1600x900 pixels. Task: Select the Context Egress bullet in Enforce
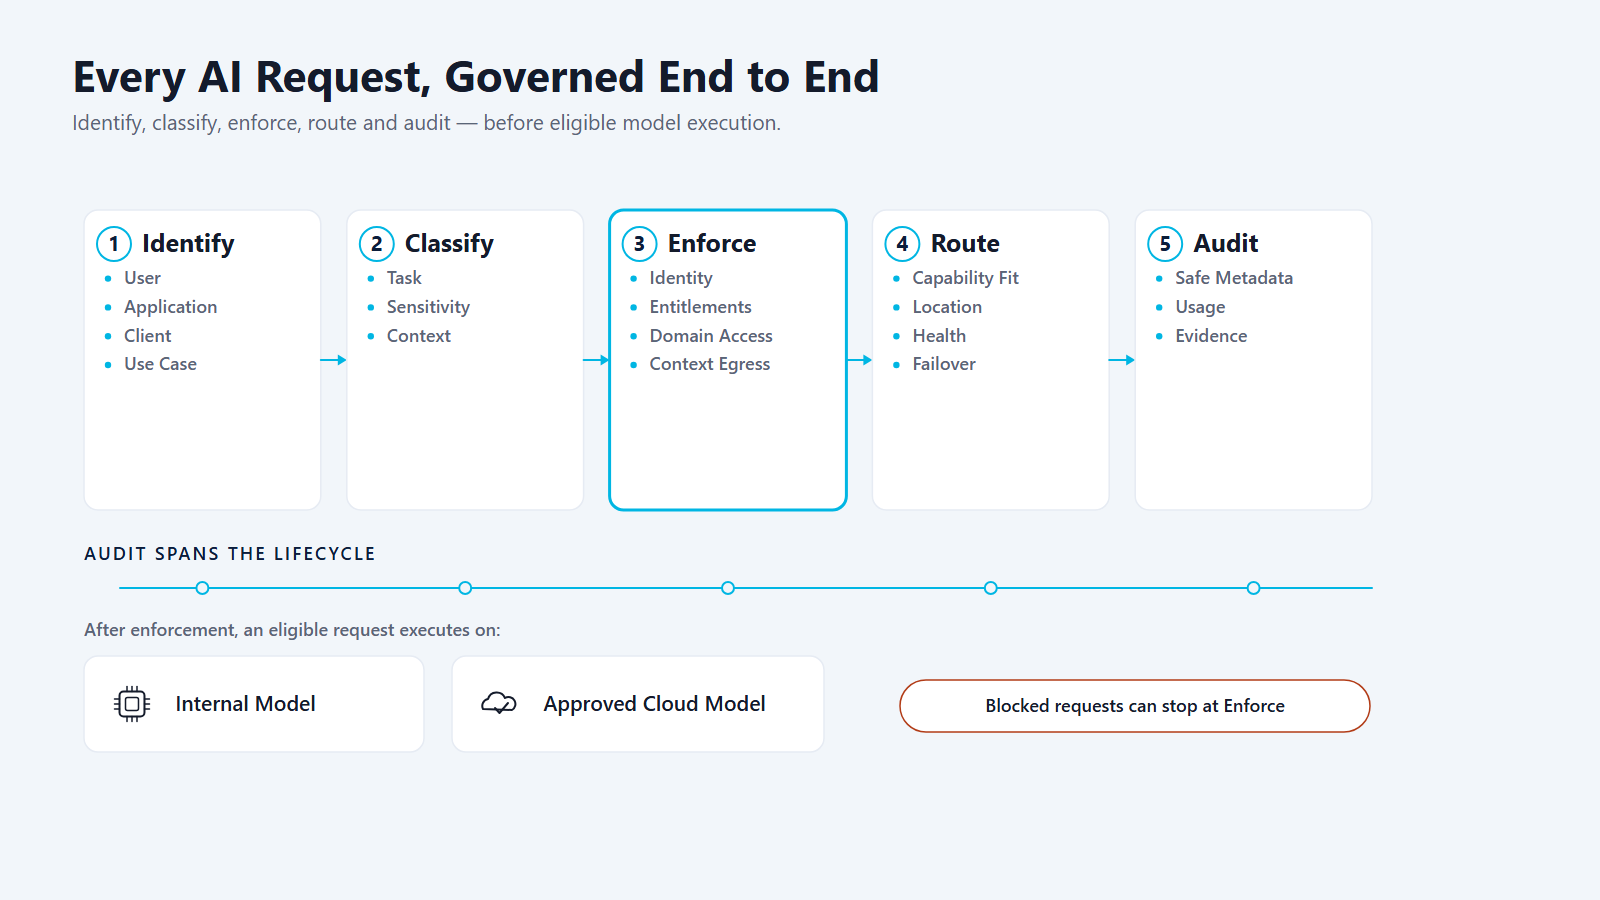click(710, 364)
